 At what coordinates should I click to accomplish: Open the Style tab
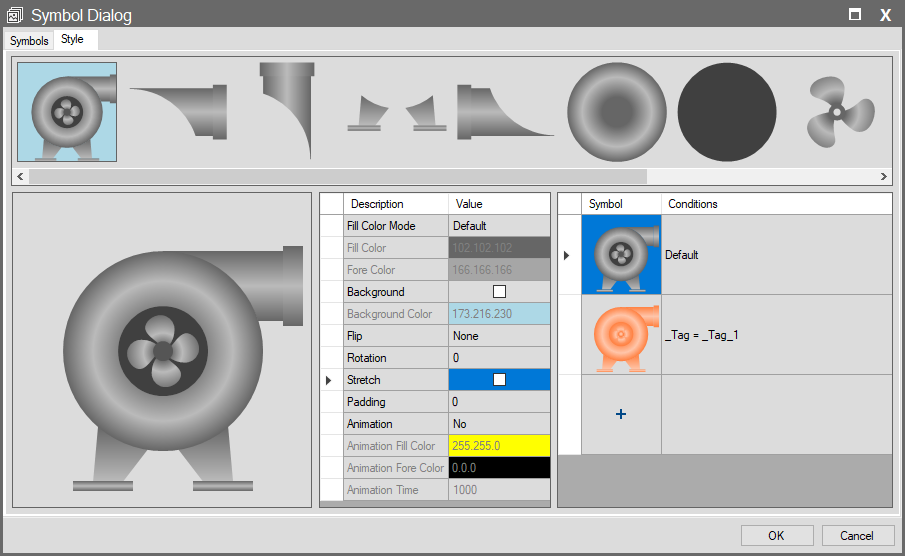tap(73, 40)
